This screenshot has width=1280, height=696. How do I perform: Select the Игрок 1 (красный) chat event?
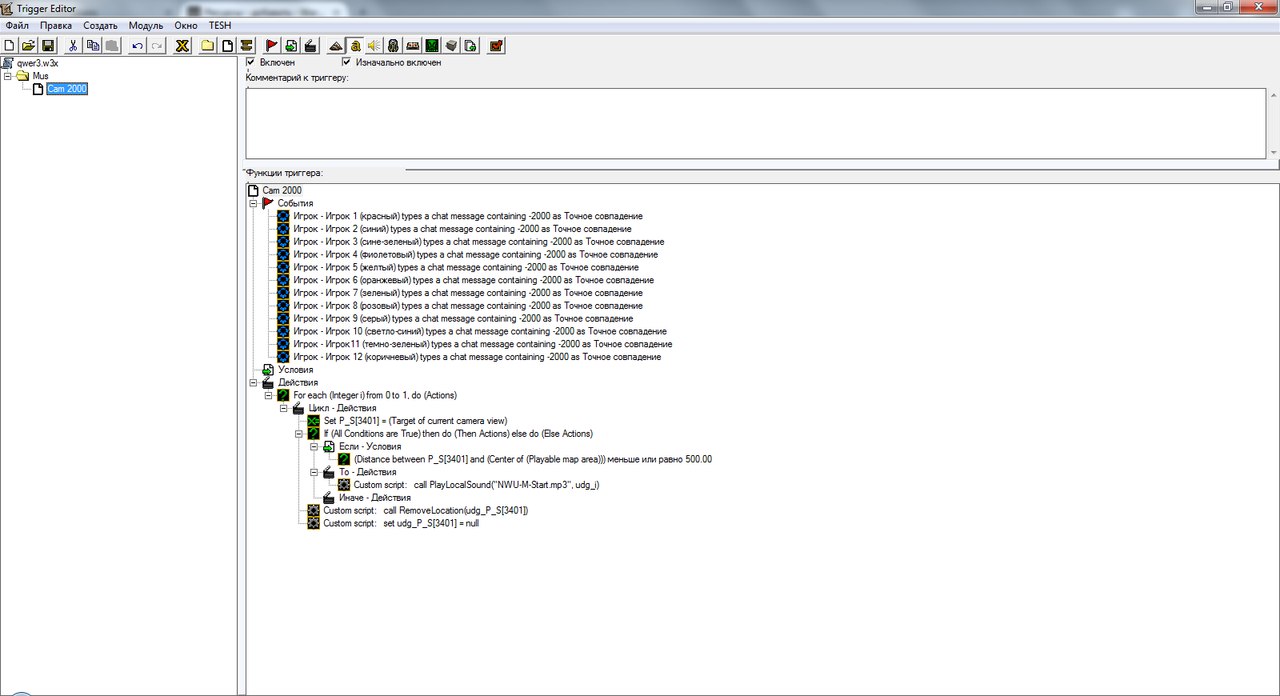(468, 216)
